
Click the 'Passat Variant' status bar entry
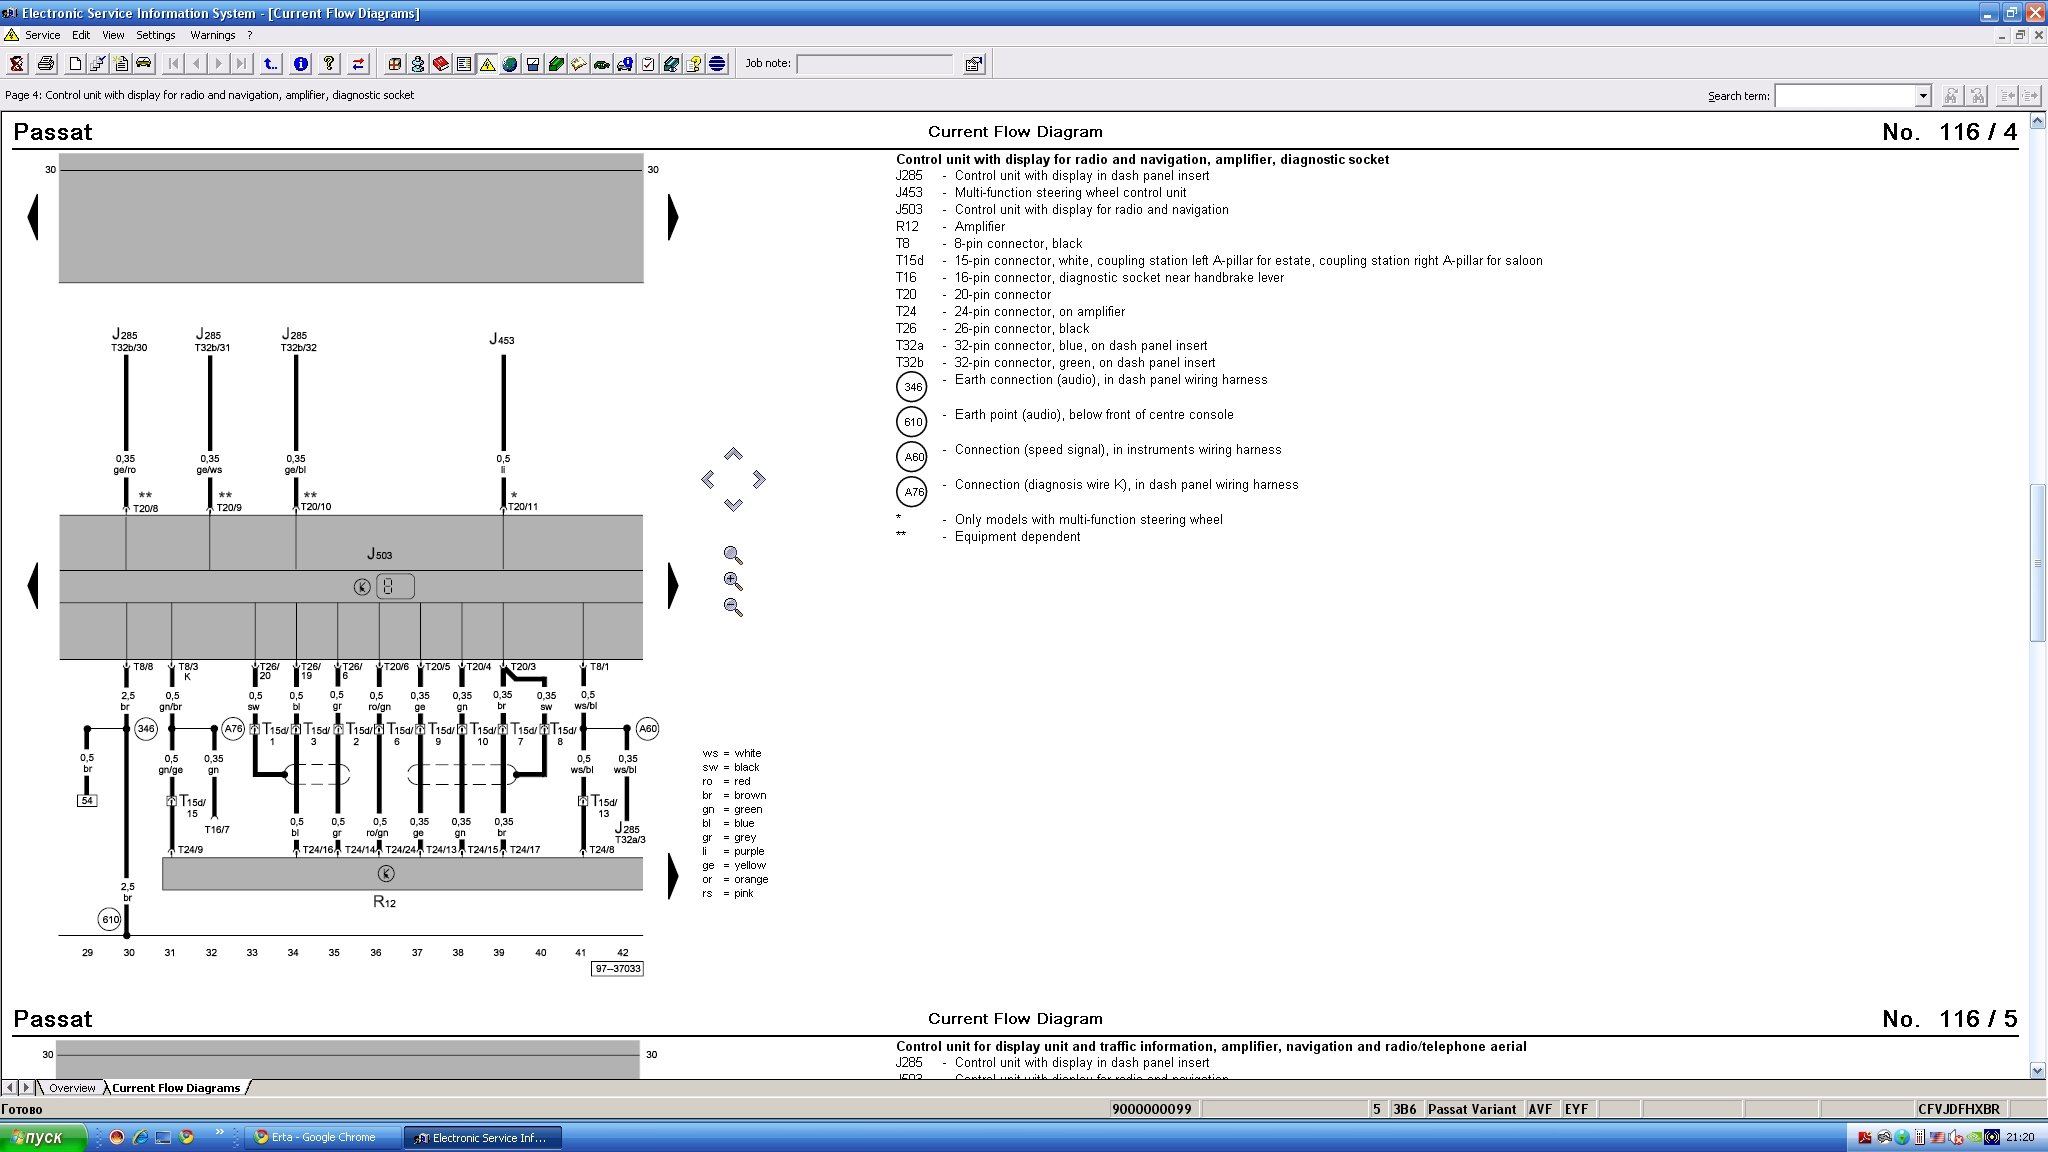pos(1472,1109)
